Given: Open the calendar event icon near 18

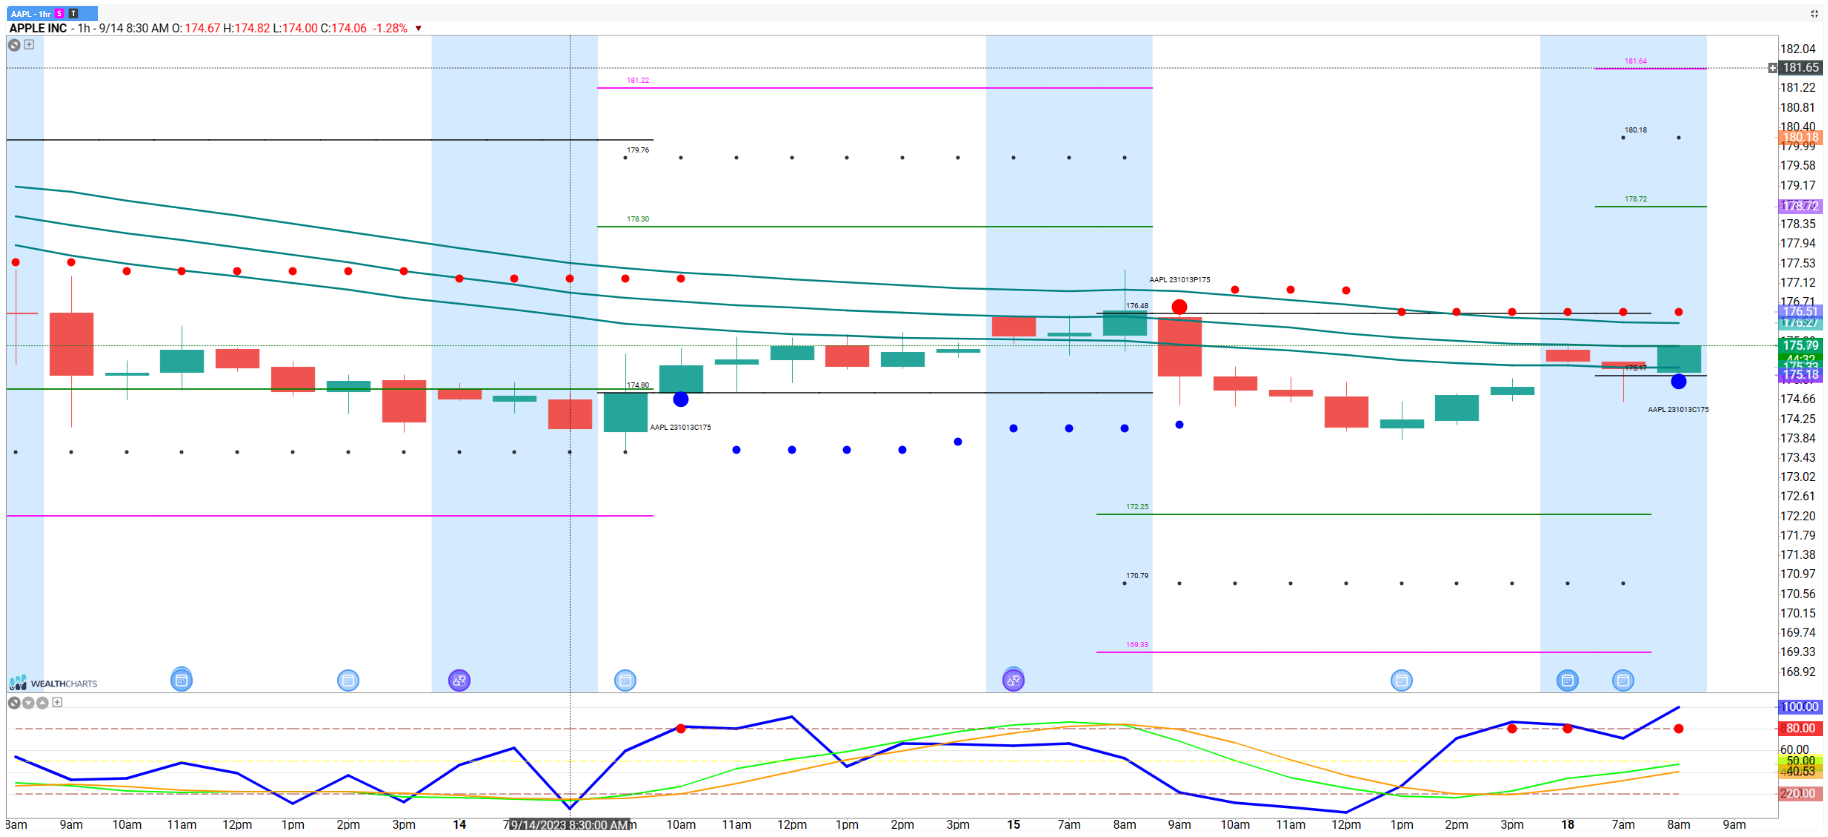Looking at the screenshot, I should pyautogui.click(x=1568, y=681).
